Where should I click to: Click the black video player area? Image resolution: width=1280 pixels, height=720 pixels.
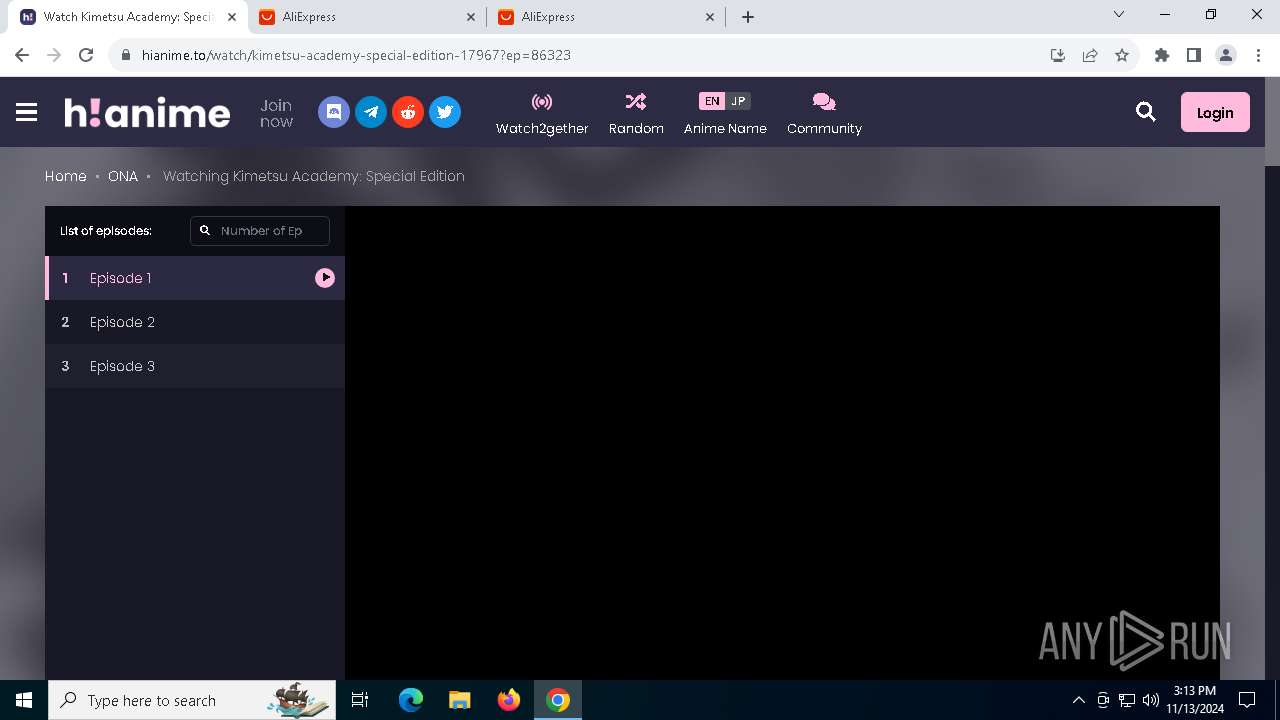click(782, 443)
